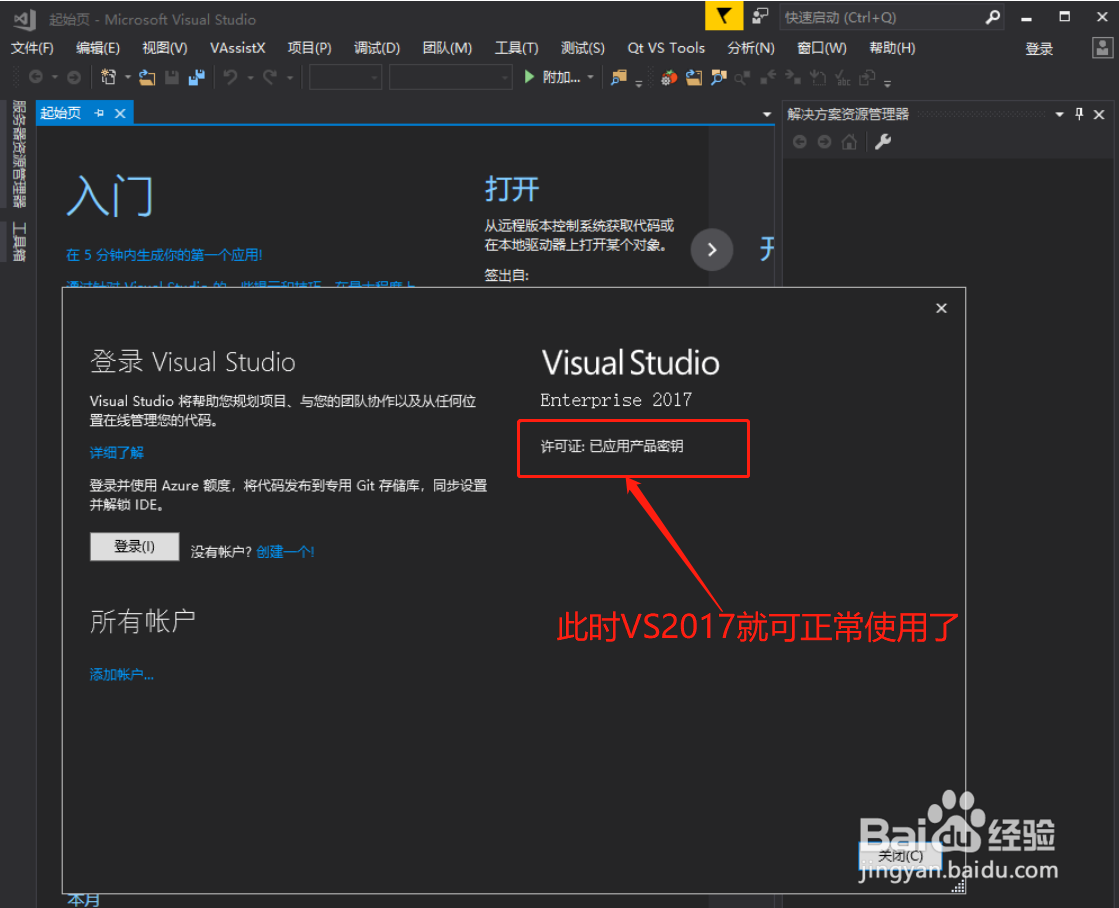Click the round next arrow on start page
This screenshot has height=908, width=1119.
pyautogui.click(x=712, y=250)
